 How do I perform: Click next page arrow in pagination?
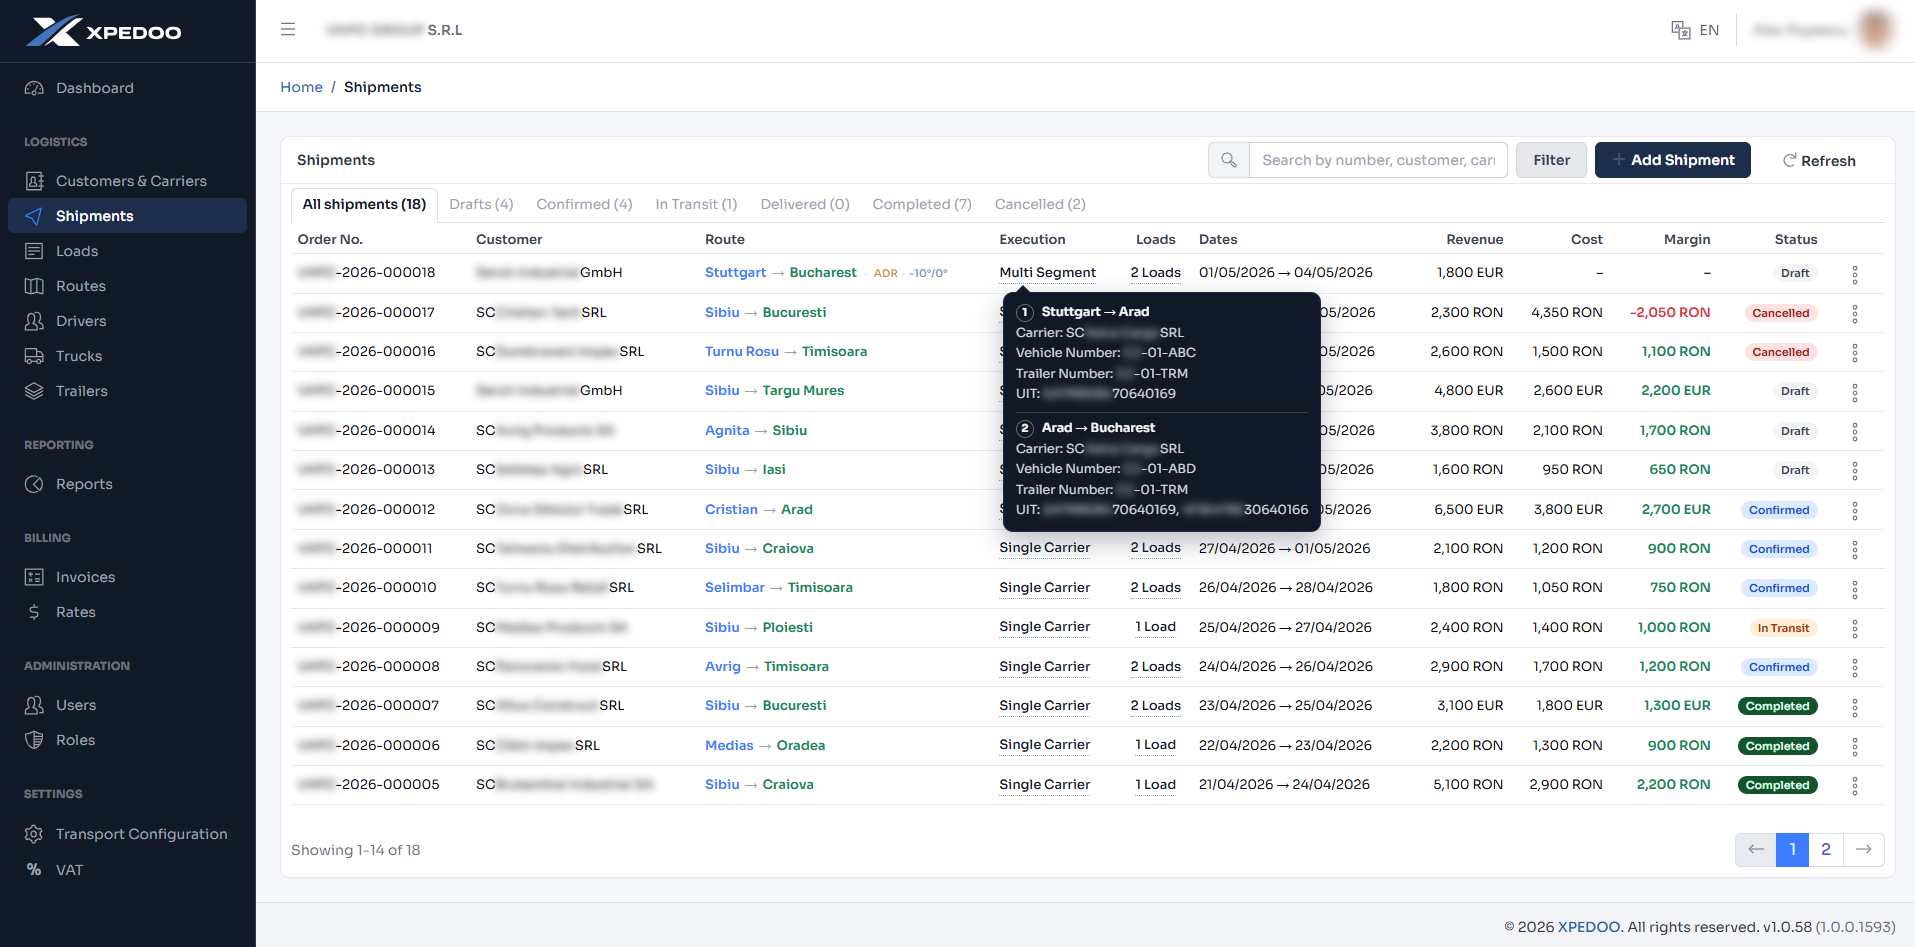coord(1864,850)
